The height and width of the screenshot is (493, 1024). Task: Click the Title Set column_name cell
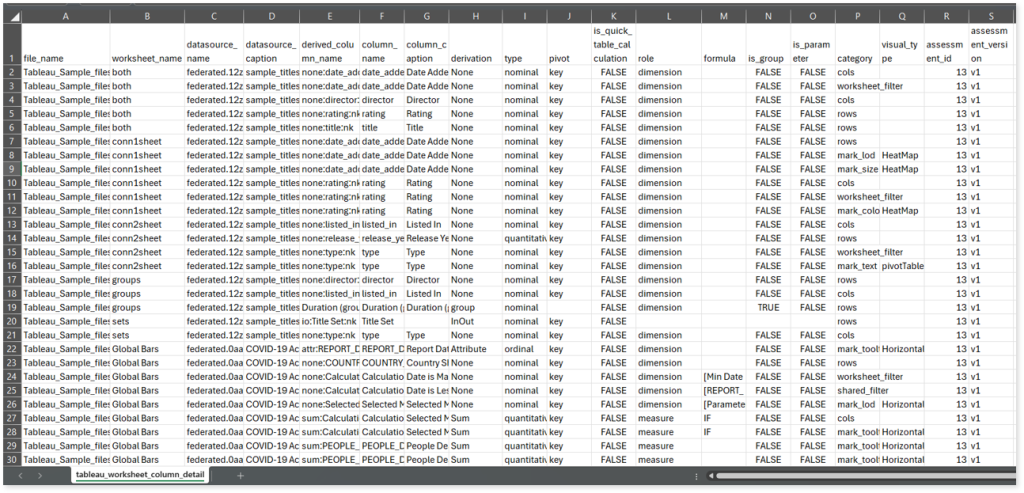click(x=381, y=321)
